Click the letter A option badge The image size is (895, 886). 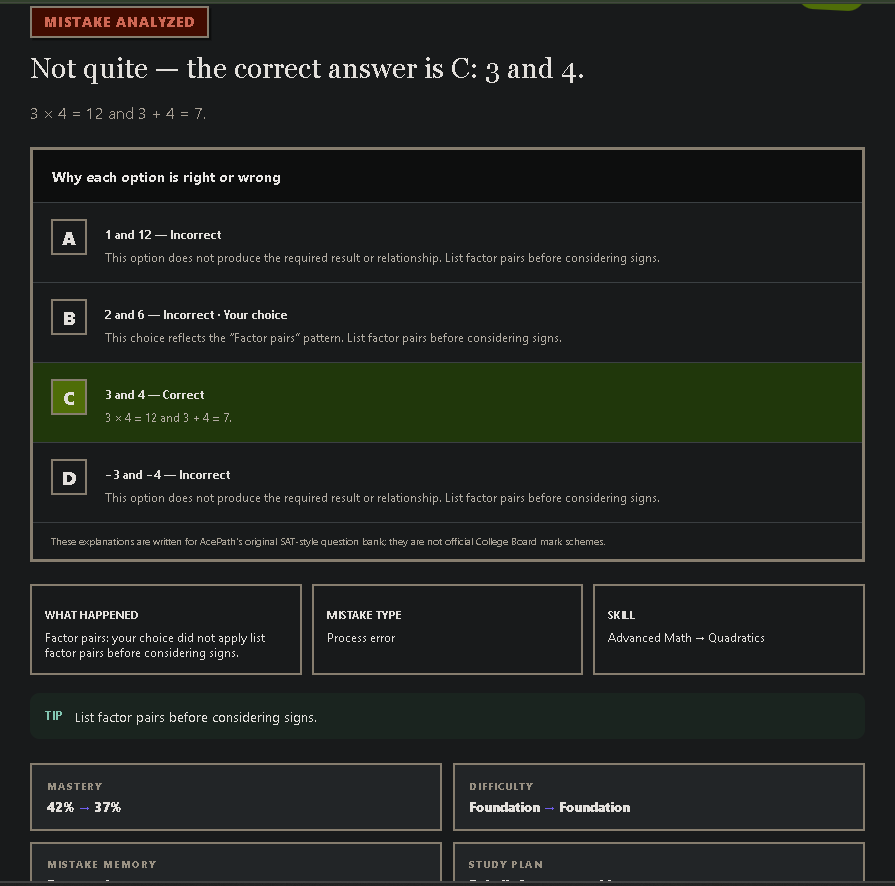coord(68,237)
